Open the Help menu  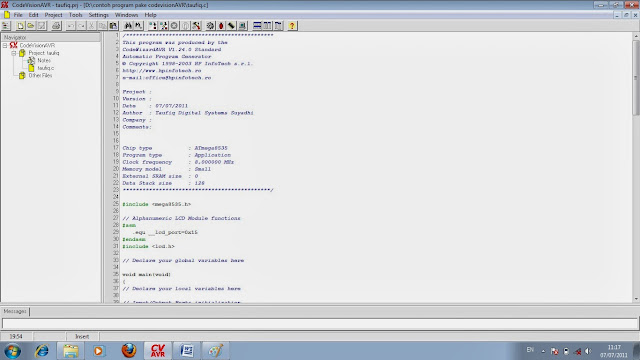coord(151,15)
